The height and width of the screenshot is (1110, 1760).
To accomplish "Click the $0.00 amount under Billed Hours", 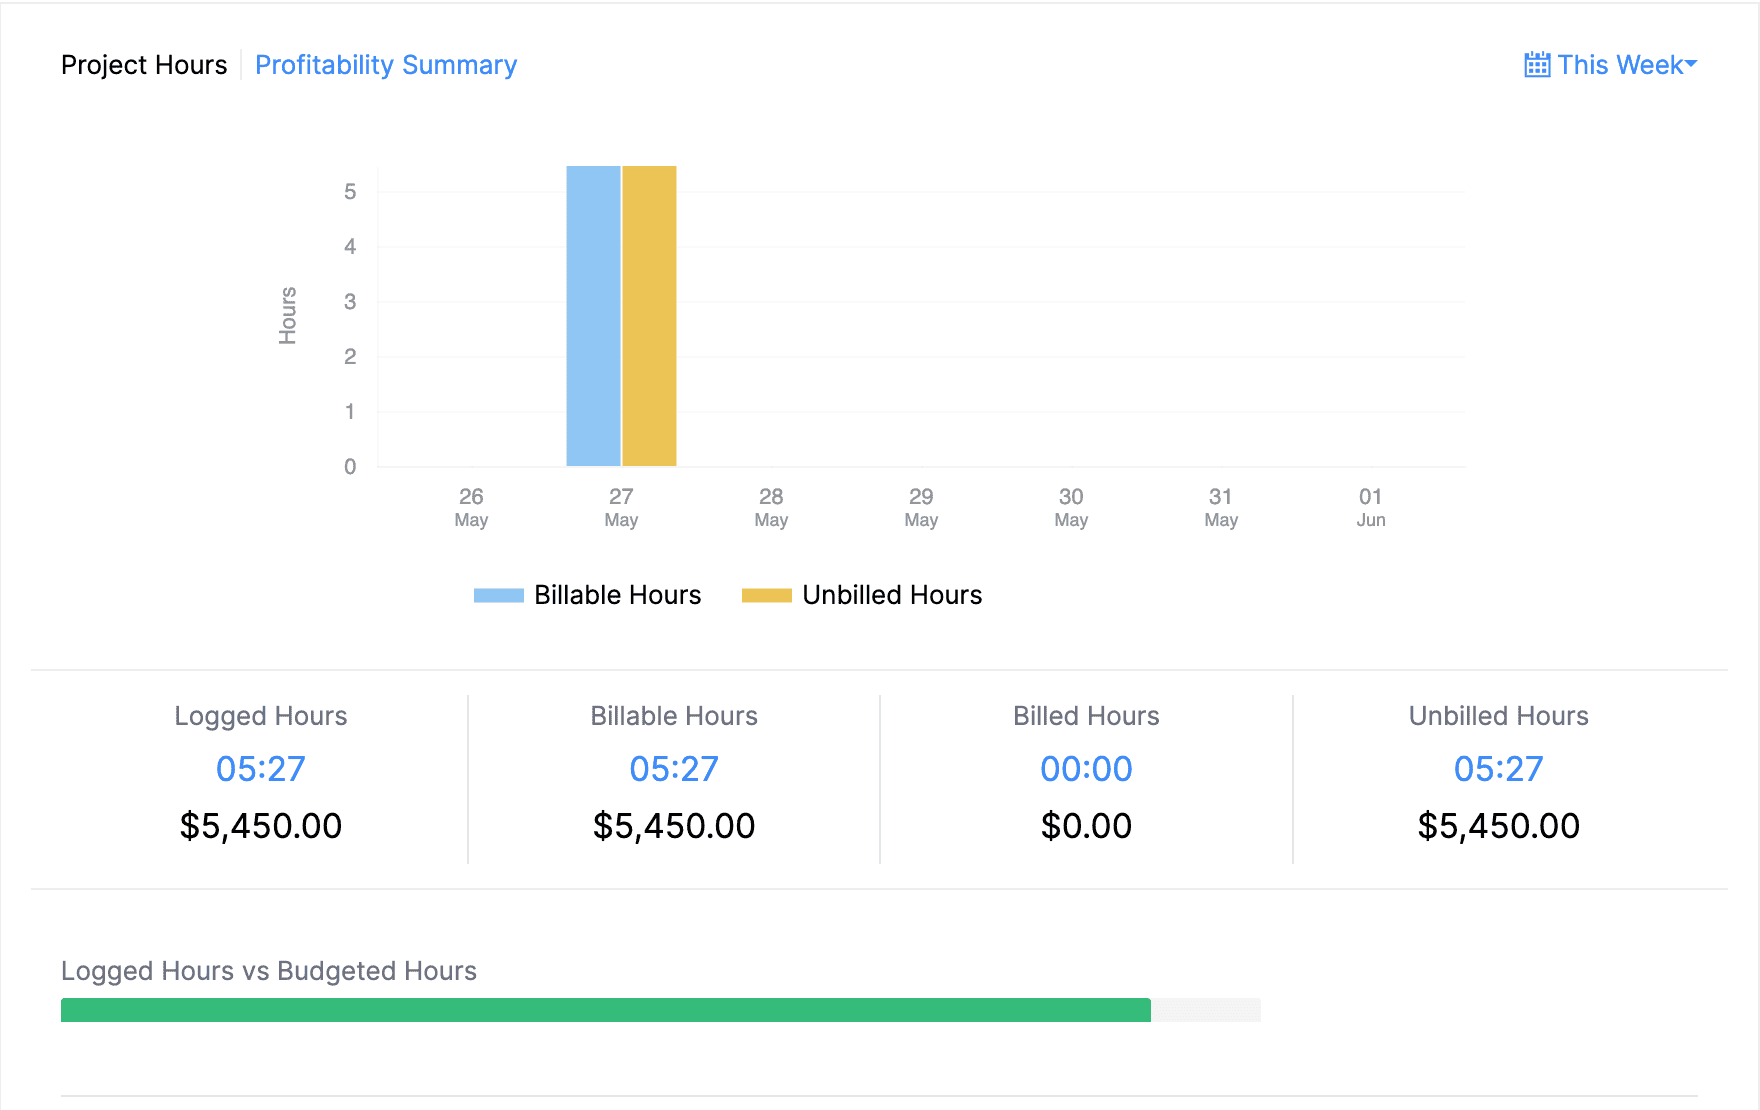I will click(1086, 826).
